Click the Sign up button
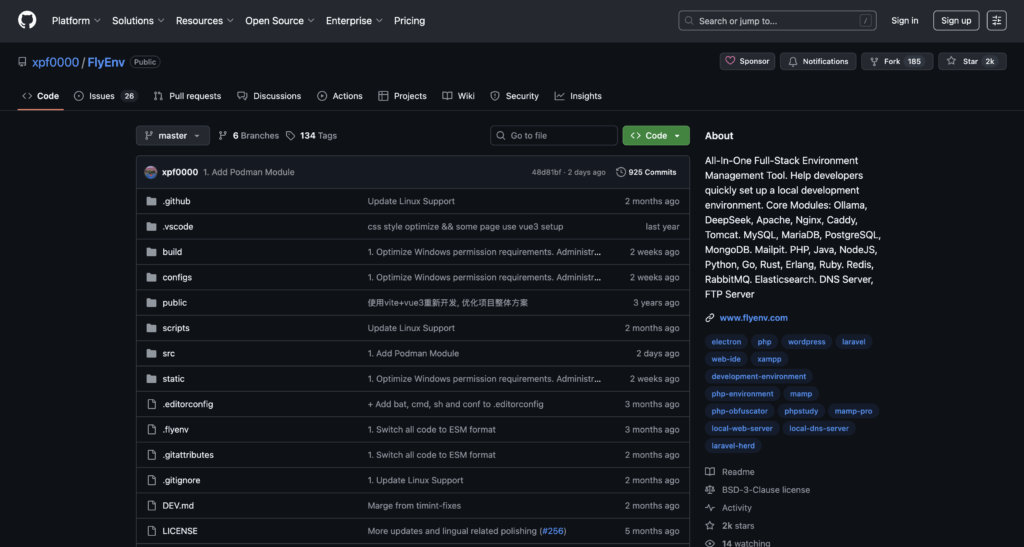1024x547 pixels. point(956,21)
